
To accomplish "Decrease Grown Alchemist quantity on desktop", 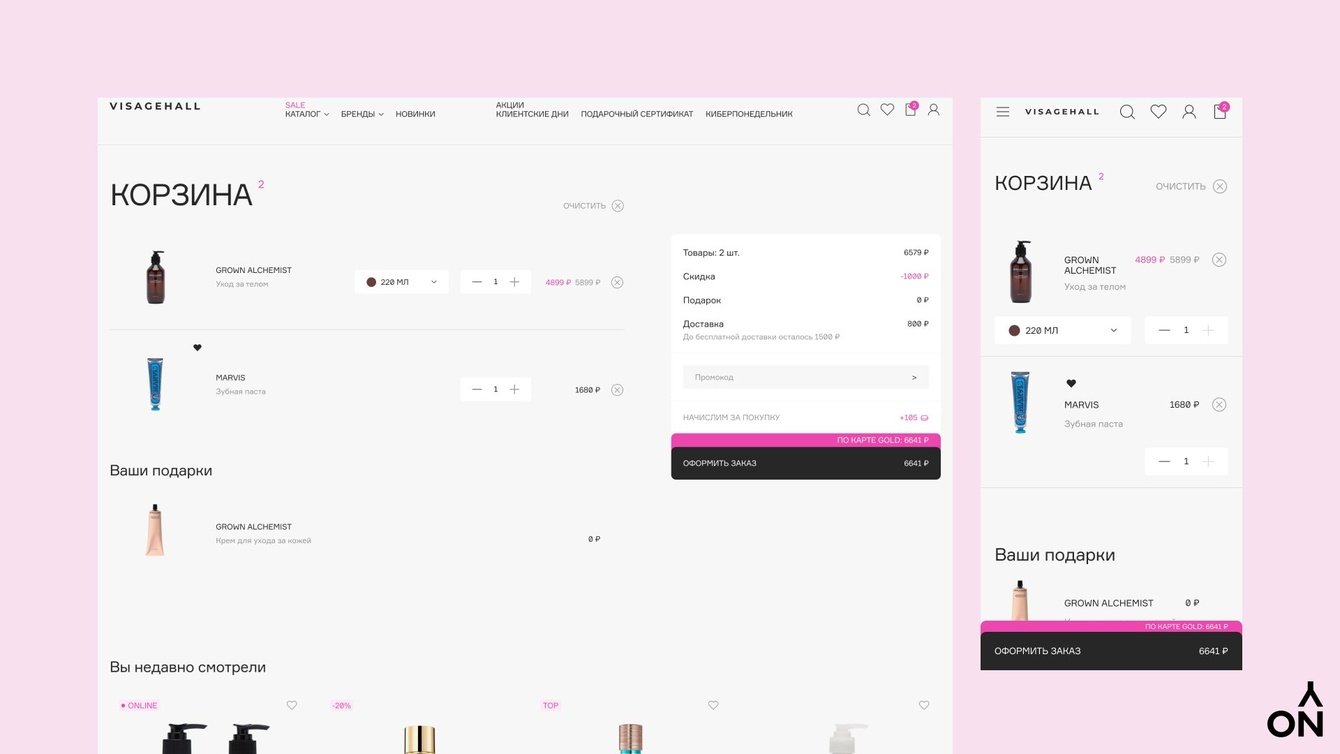I will (477, 282).
